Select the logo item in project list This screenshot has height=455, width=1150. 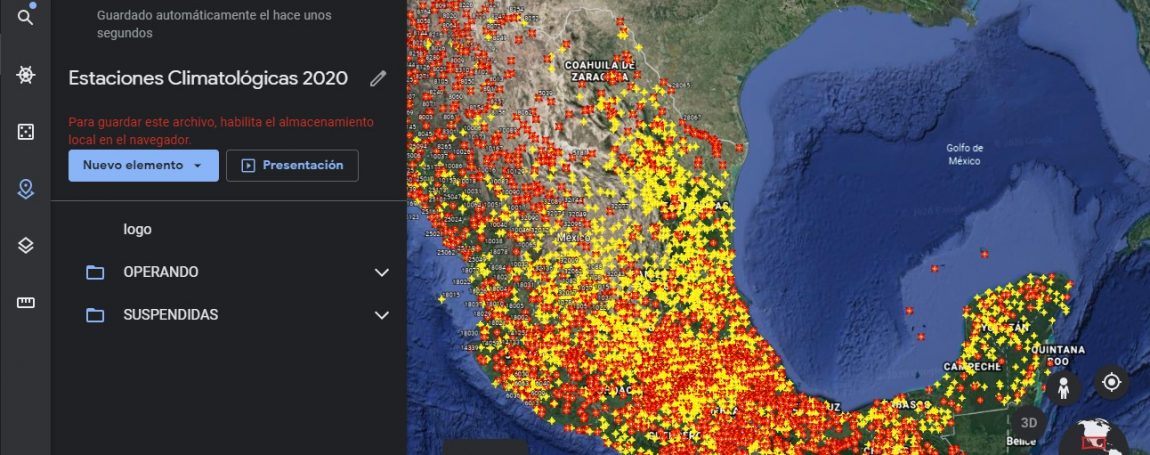(x=137, y=230)
